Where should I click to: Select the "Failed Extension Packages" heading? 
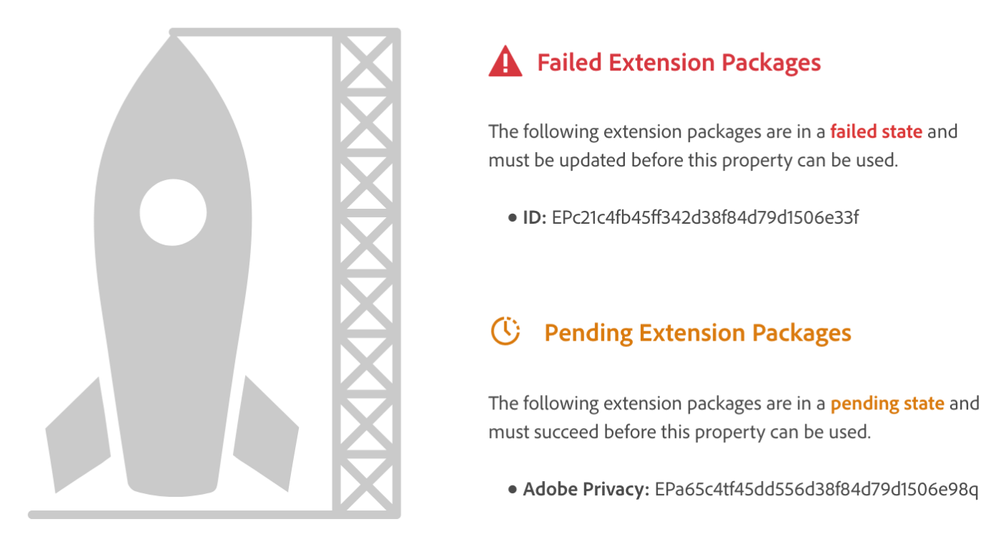point(678,63)
